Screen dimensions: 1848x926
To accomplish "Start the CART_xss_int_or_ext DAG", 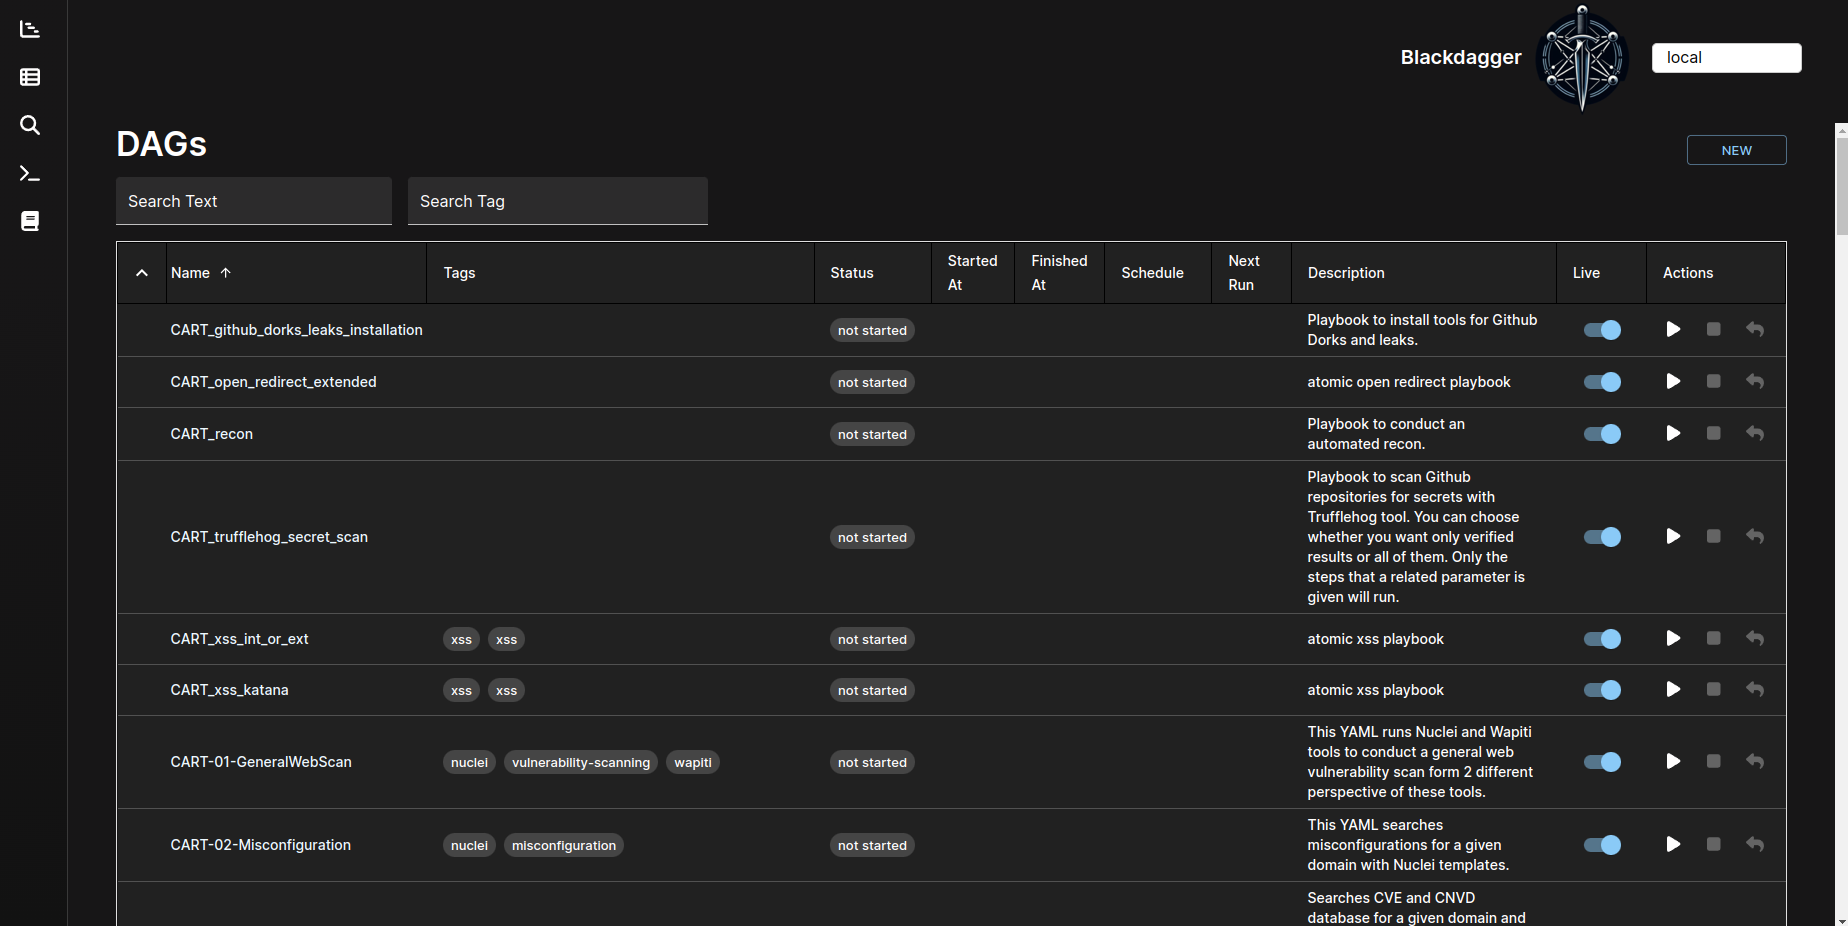I will pyautogui.click(x=1673, y=638).
